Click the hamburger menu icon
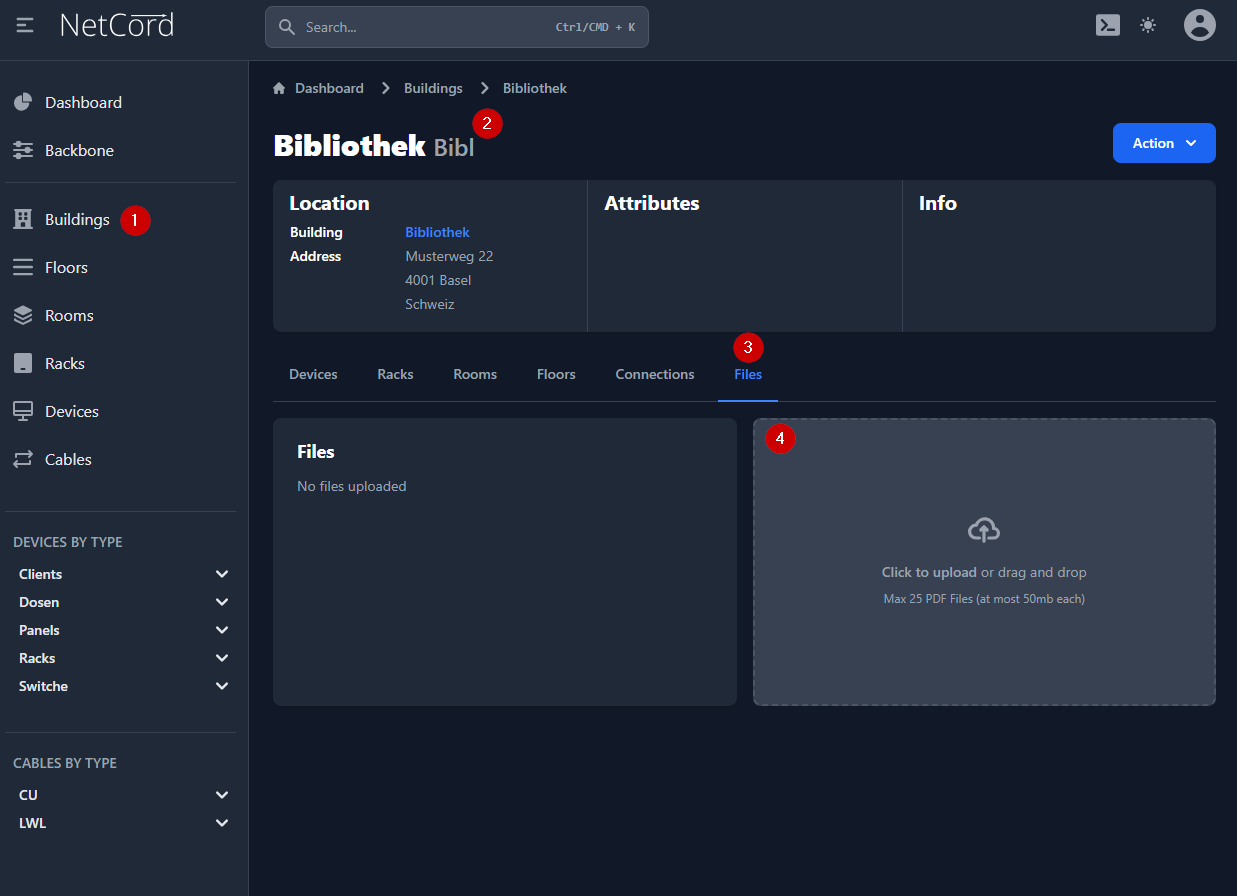1237x896 pixels. 25,25
